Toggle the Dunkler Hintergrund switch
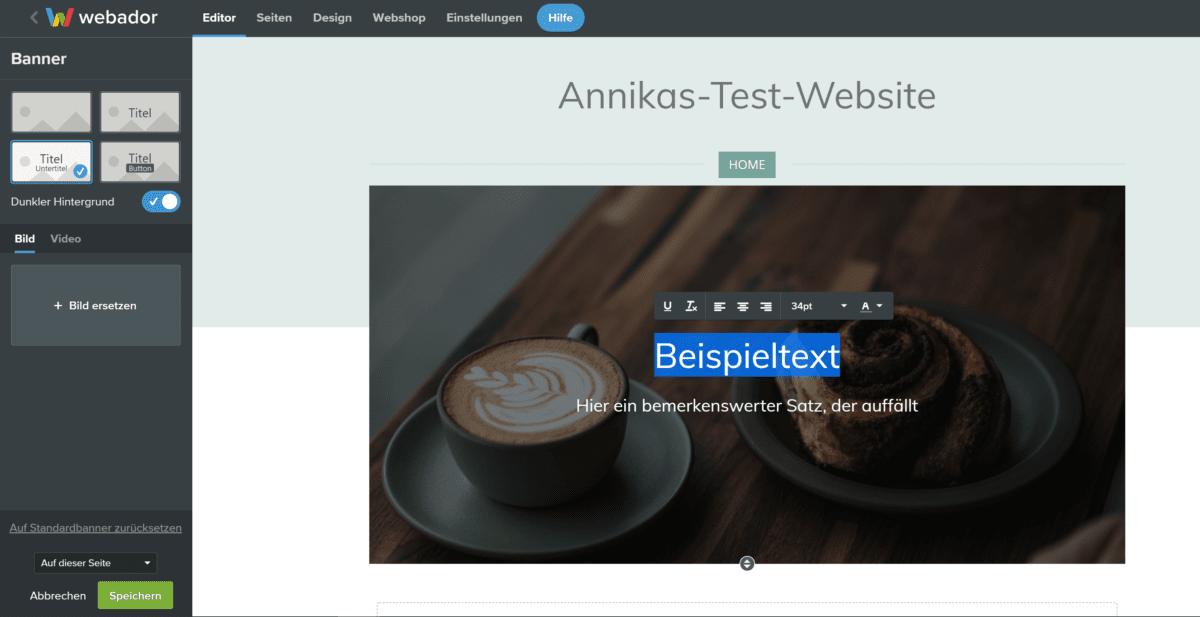This screenshot has width=1200, height=617. click(161, 202)
